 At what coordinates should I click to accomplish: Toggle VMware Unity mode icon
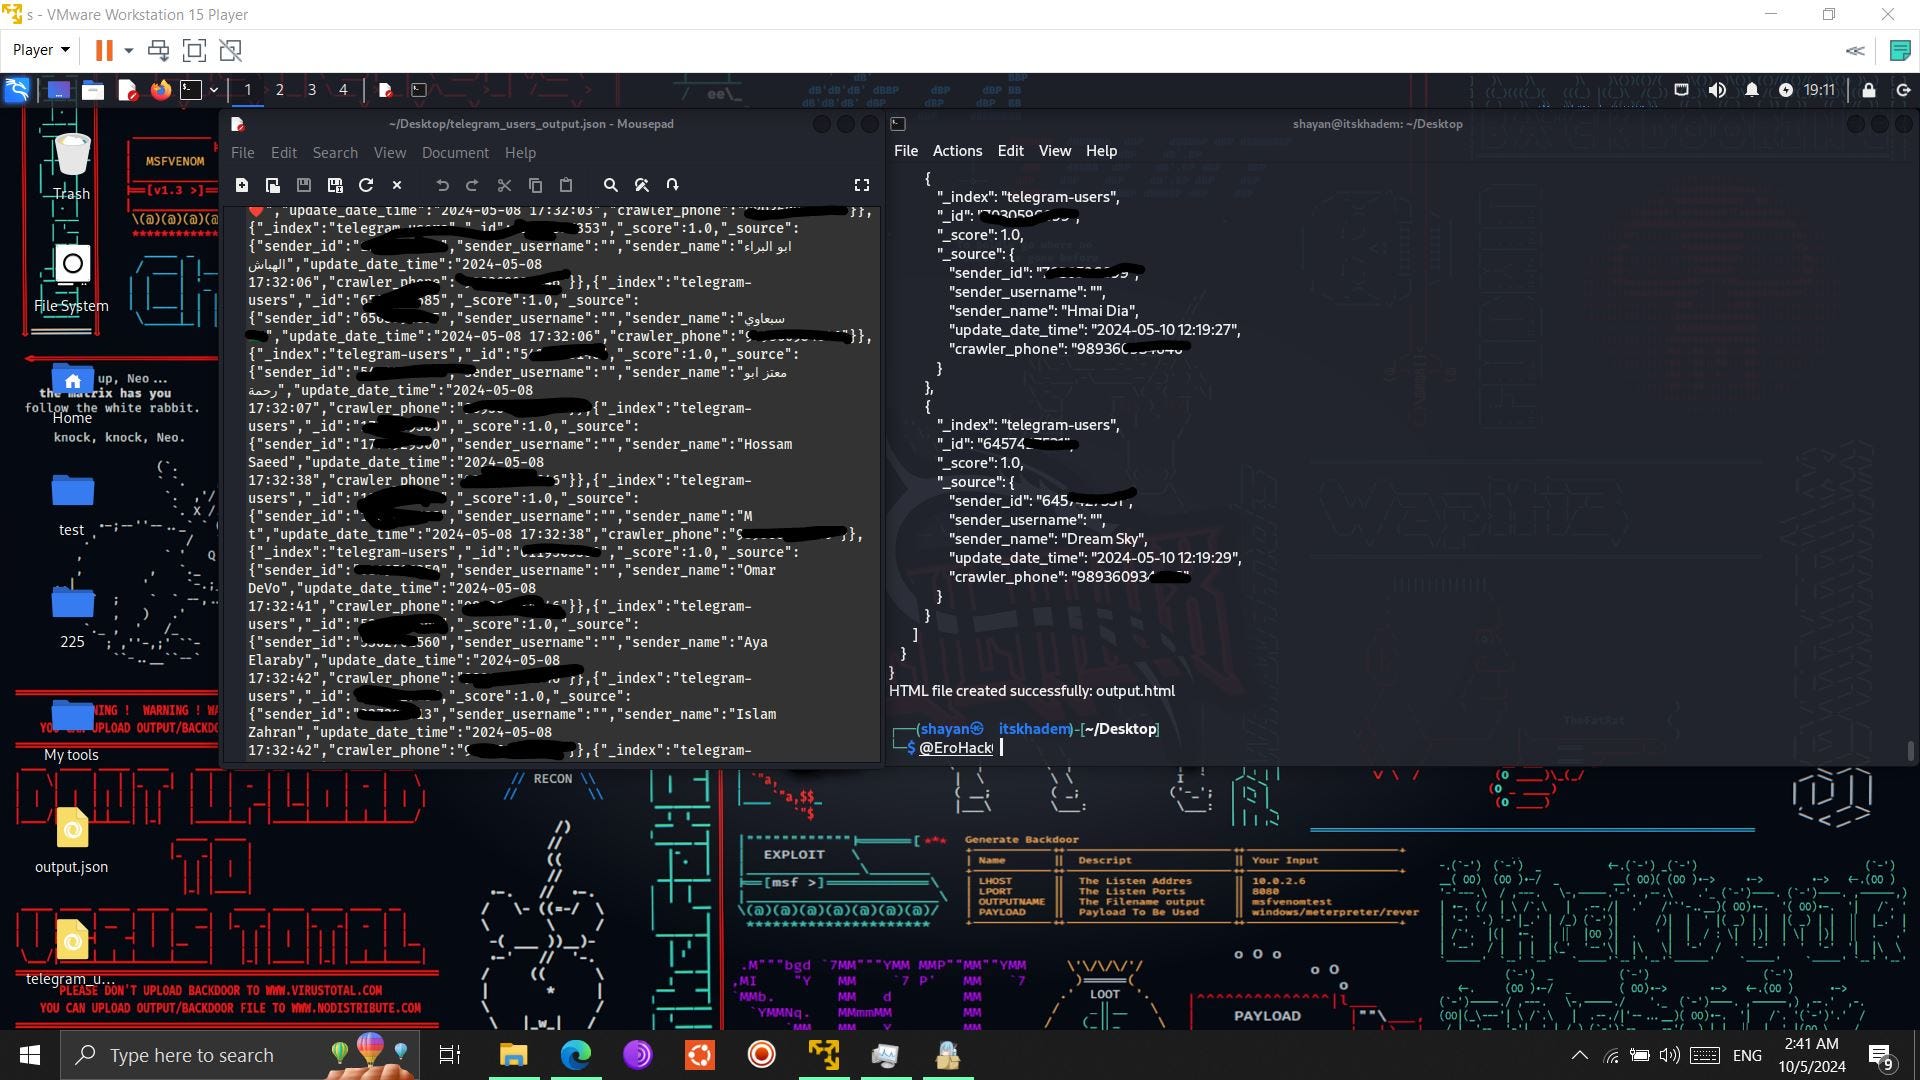click(230, 50)
